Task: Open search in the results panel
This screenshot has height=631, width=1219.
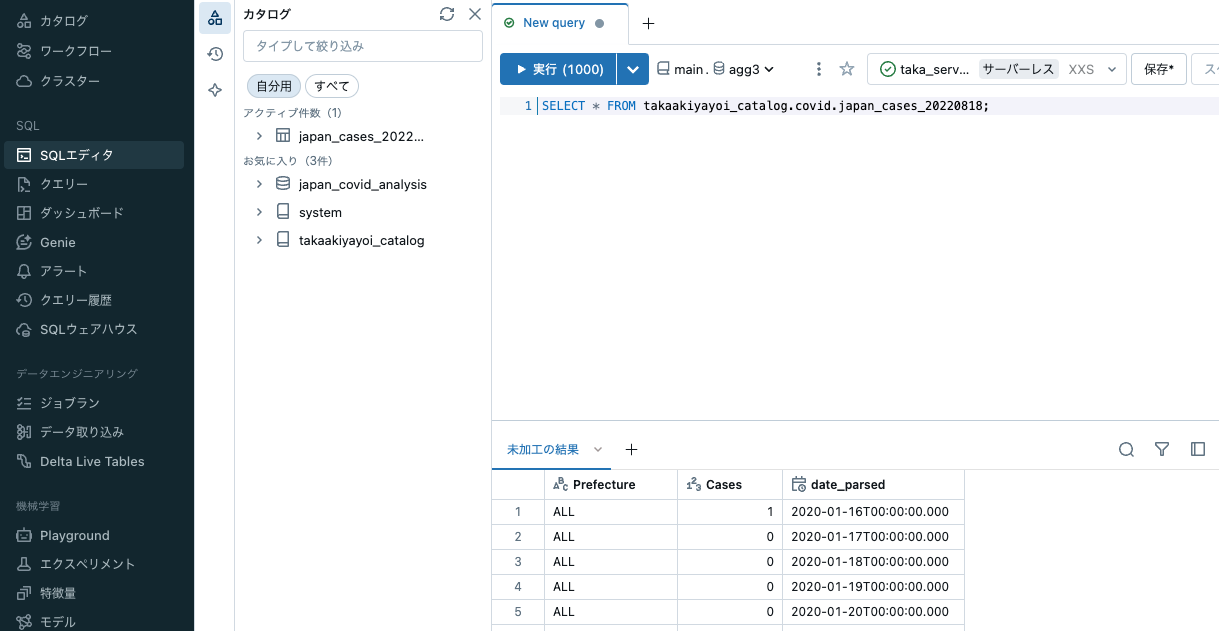Action: 1126,449
